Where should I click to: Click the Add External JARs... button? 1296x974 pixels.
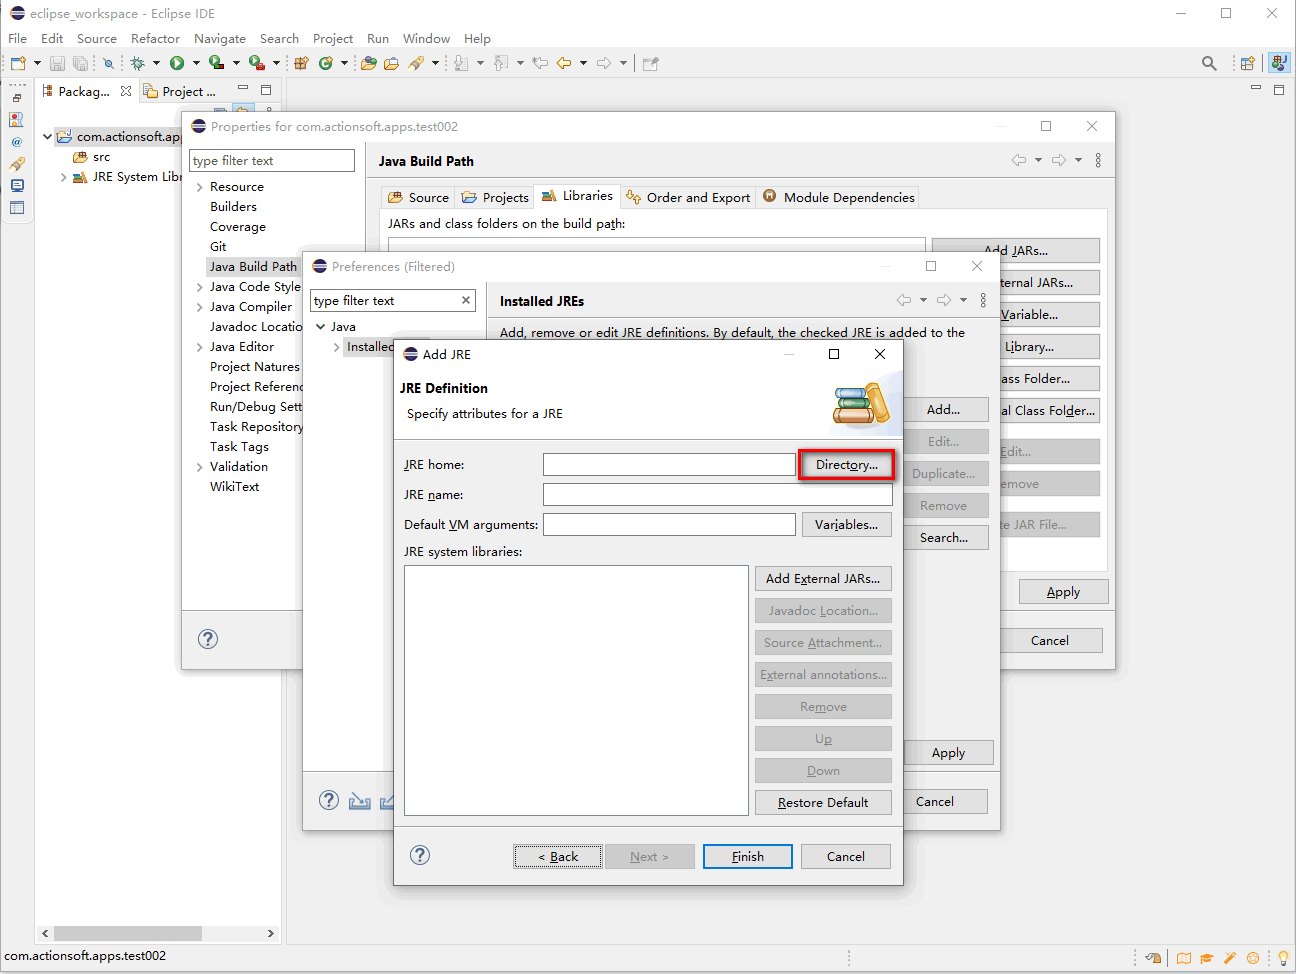coord(822,579)
